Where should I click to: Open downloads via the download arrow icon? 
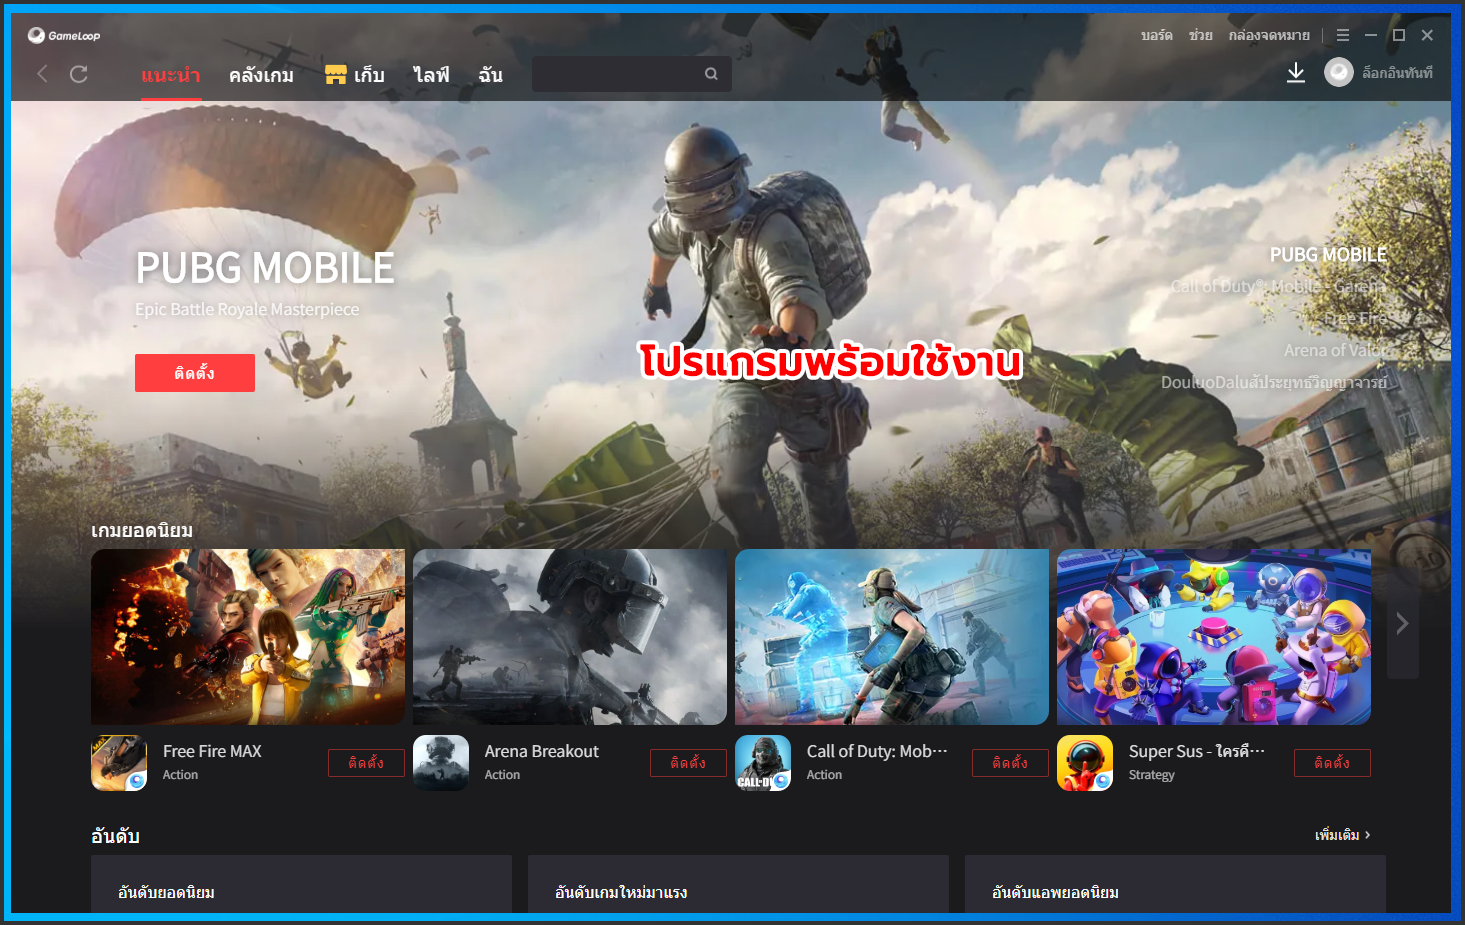(1296, 72)
